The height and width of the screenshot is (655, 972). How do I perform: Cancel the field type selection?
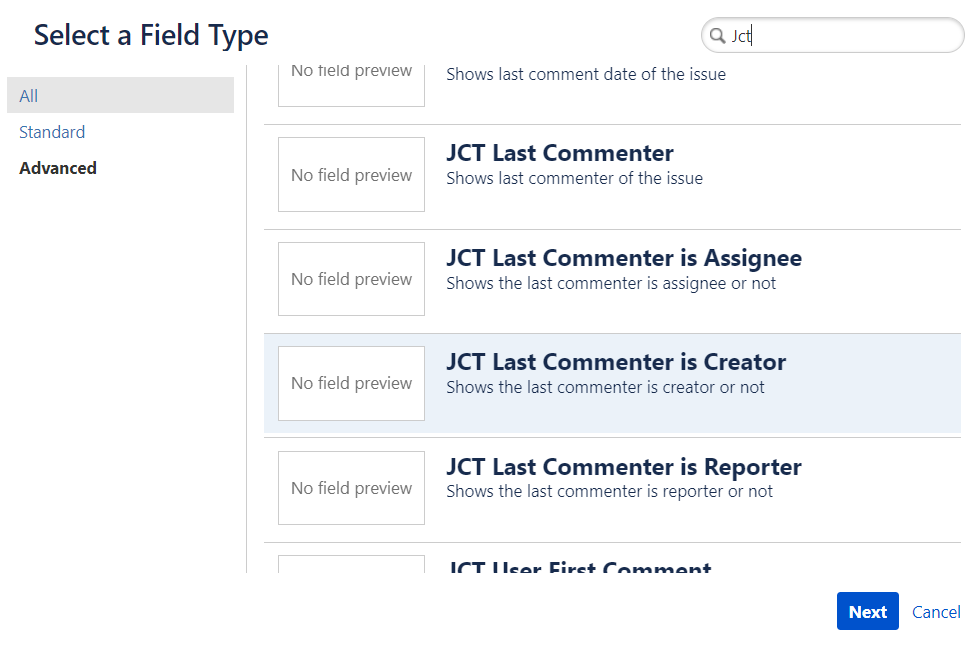(x=935, y=612)
